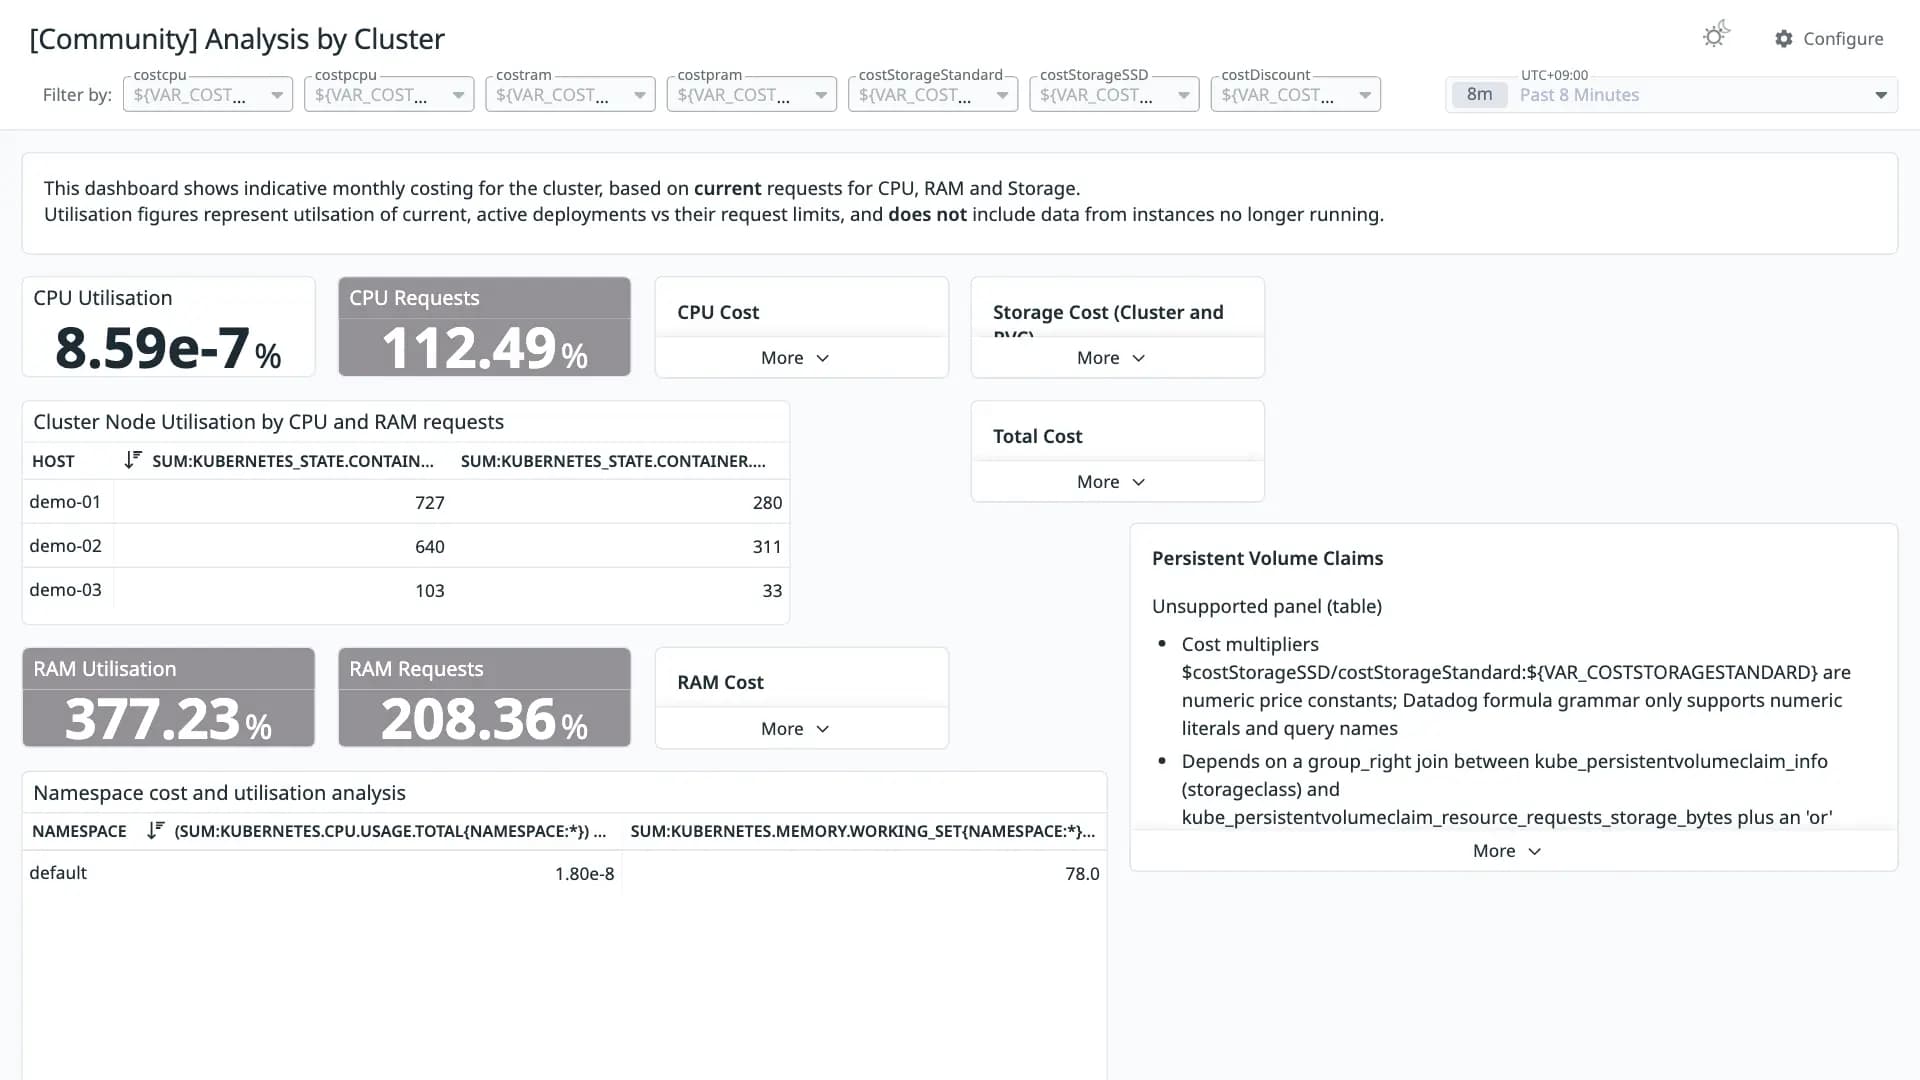Select the demo-02 host row
Viewport: 1920px width, 1080px height.
point(406,546)
